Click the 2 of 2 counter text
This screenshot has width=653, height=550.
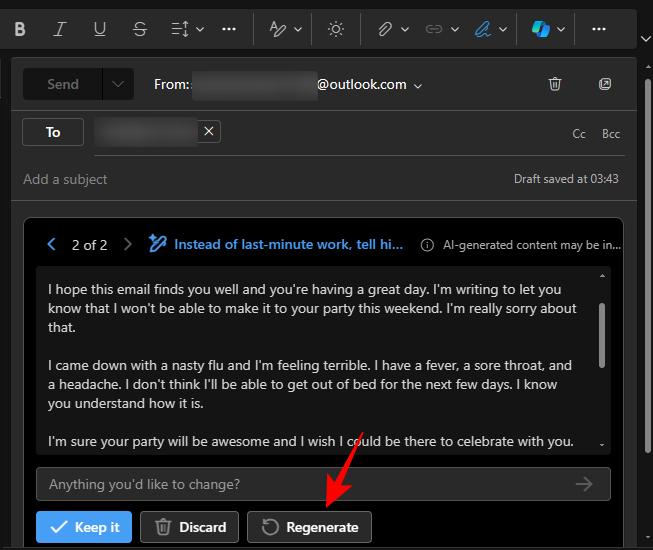pos(89,245)
